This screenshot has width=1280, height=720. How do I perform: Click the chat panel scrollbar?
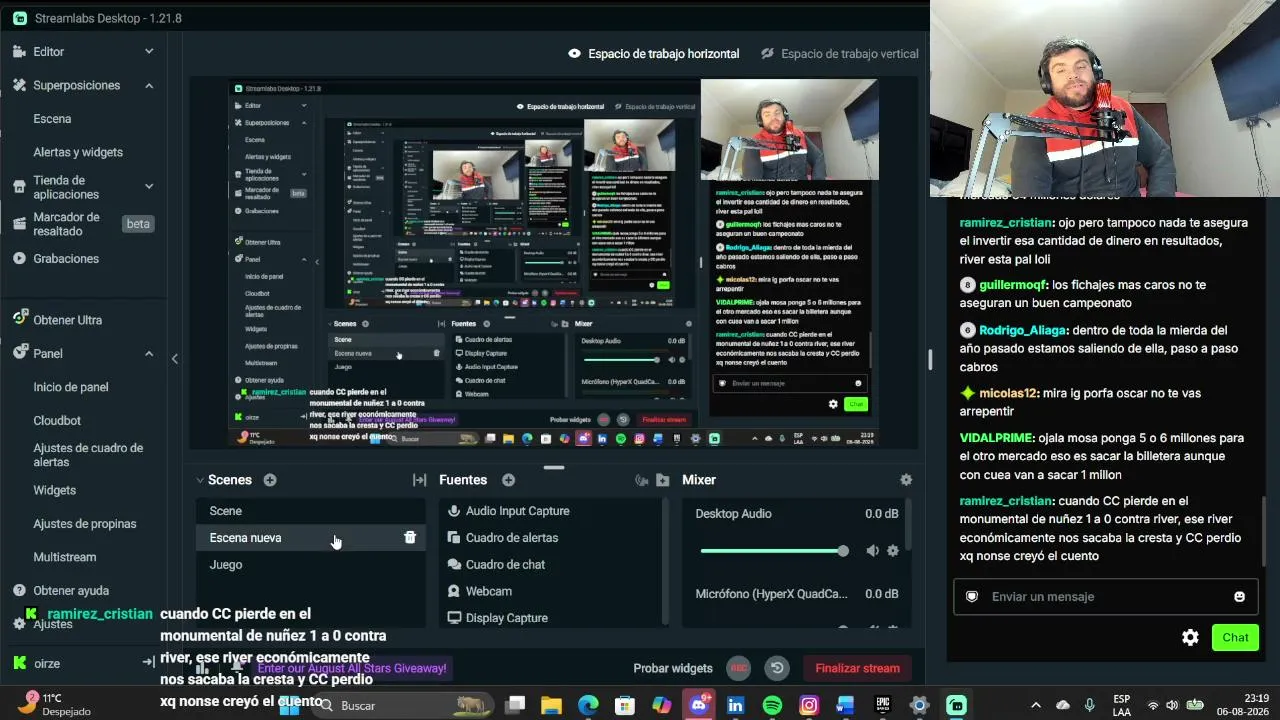click(1264, 530)
